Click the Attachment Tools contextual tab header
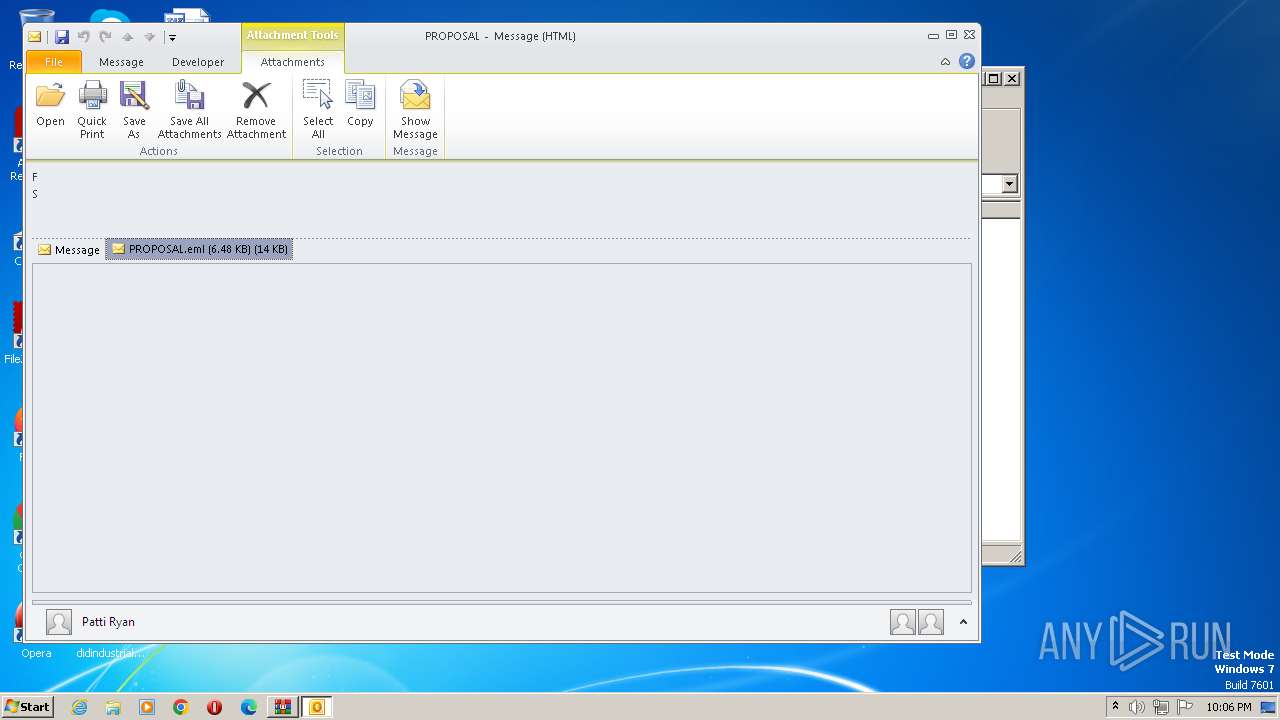 293,35
